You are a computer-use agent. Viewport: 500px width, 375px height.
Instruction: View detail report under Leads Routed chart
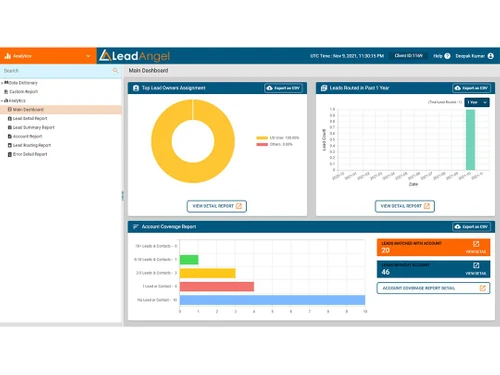[x=405, y=206]
